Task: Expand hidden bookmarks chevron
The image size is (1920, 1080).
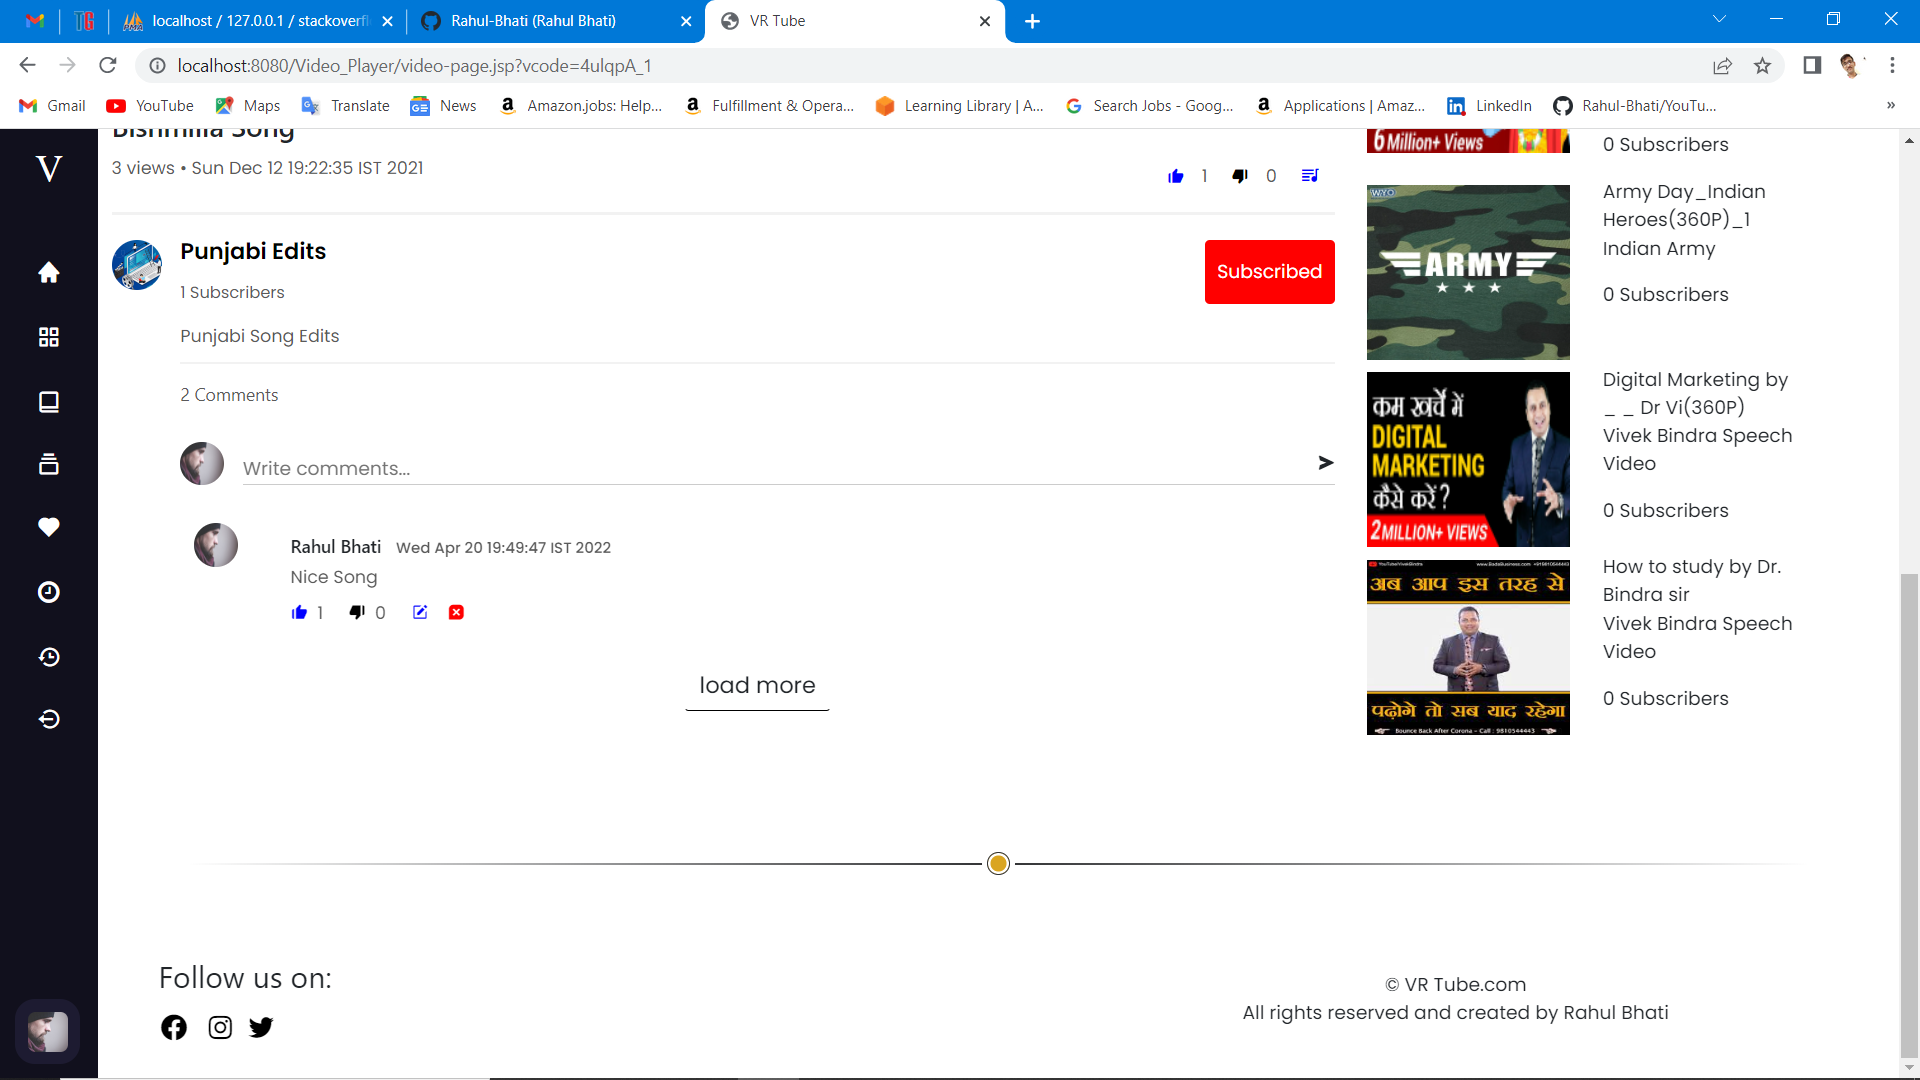Action: tap(1890, 105)
